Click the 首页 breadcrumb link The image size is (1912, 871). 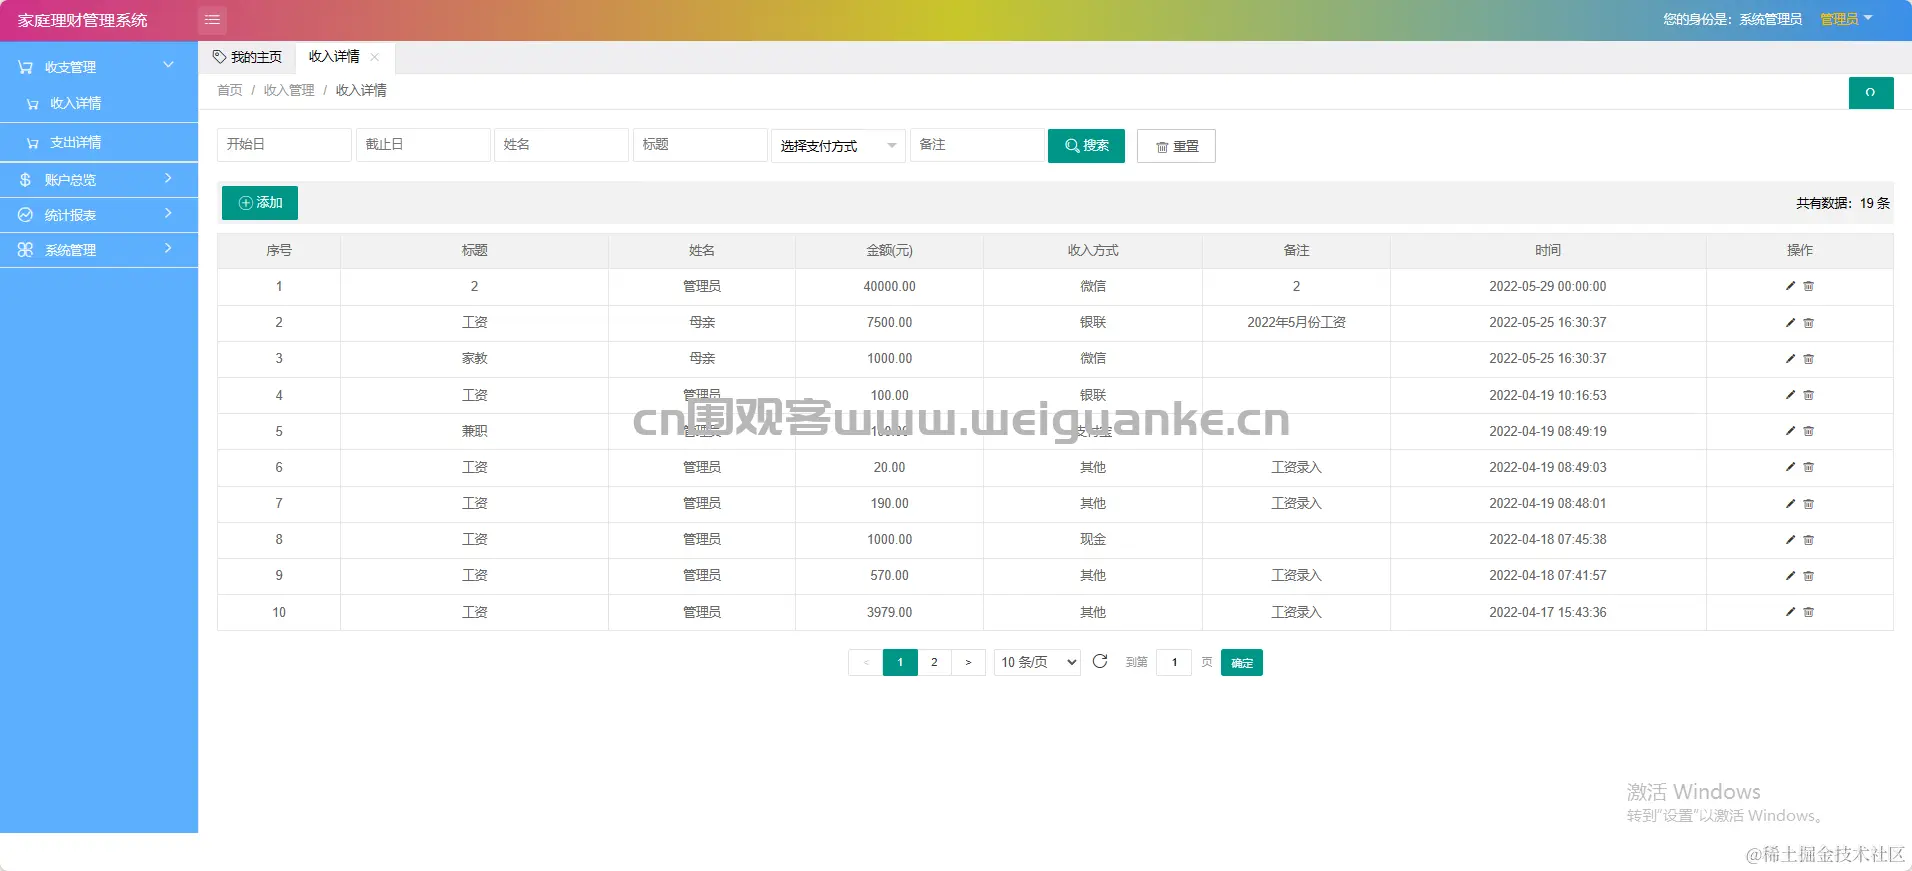click(x=230, y=90)
